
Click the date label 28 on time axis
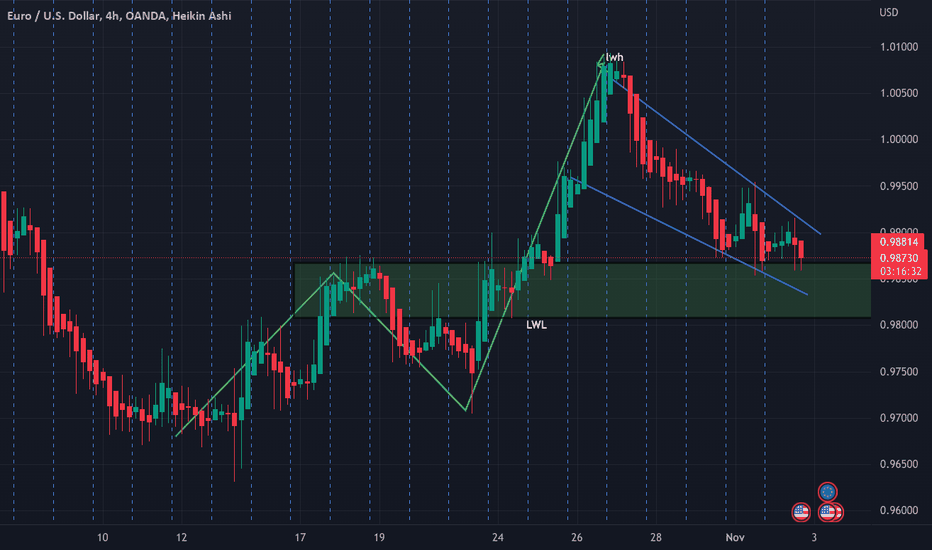[x=656, y=538]
